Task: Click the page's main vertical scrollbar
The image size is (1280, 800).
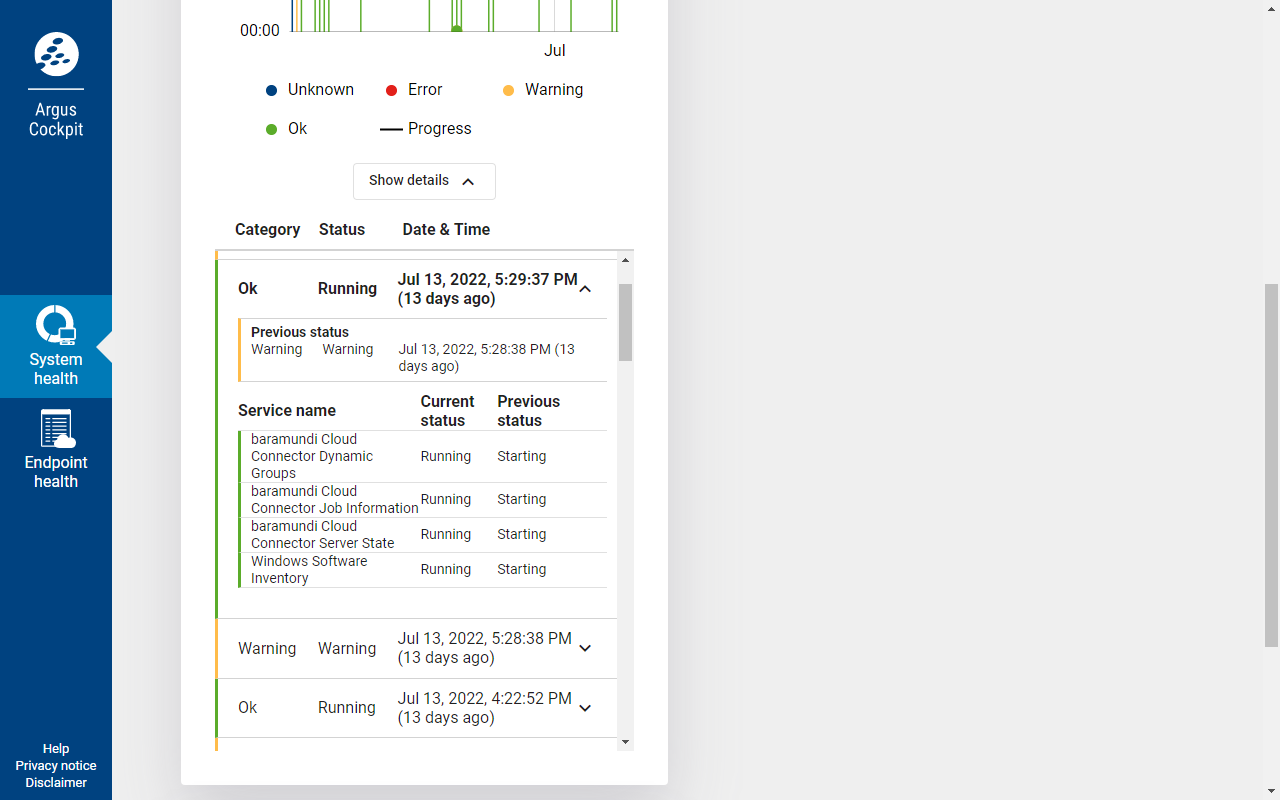Action: 1271,465
